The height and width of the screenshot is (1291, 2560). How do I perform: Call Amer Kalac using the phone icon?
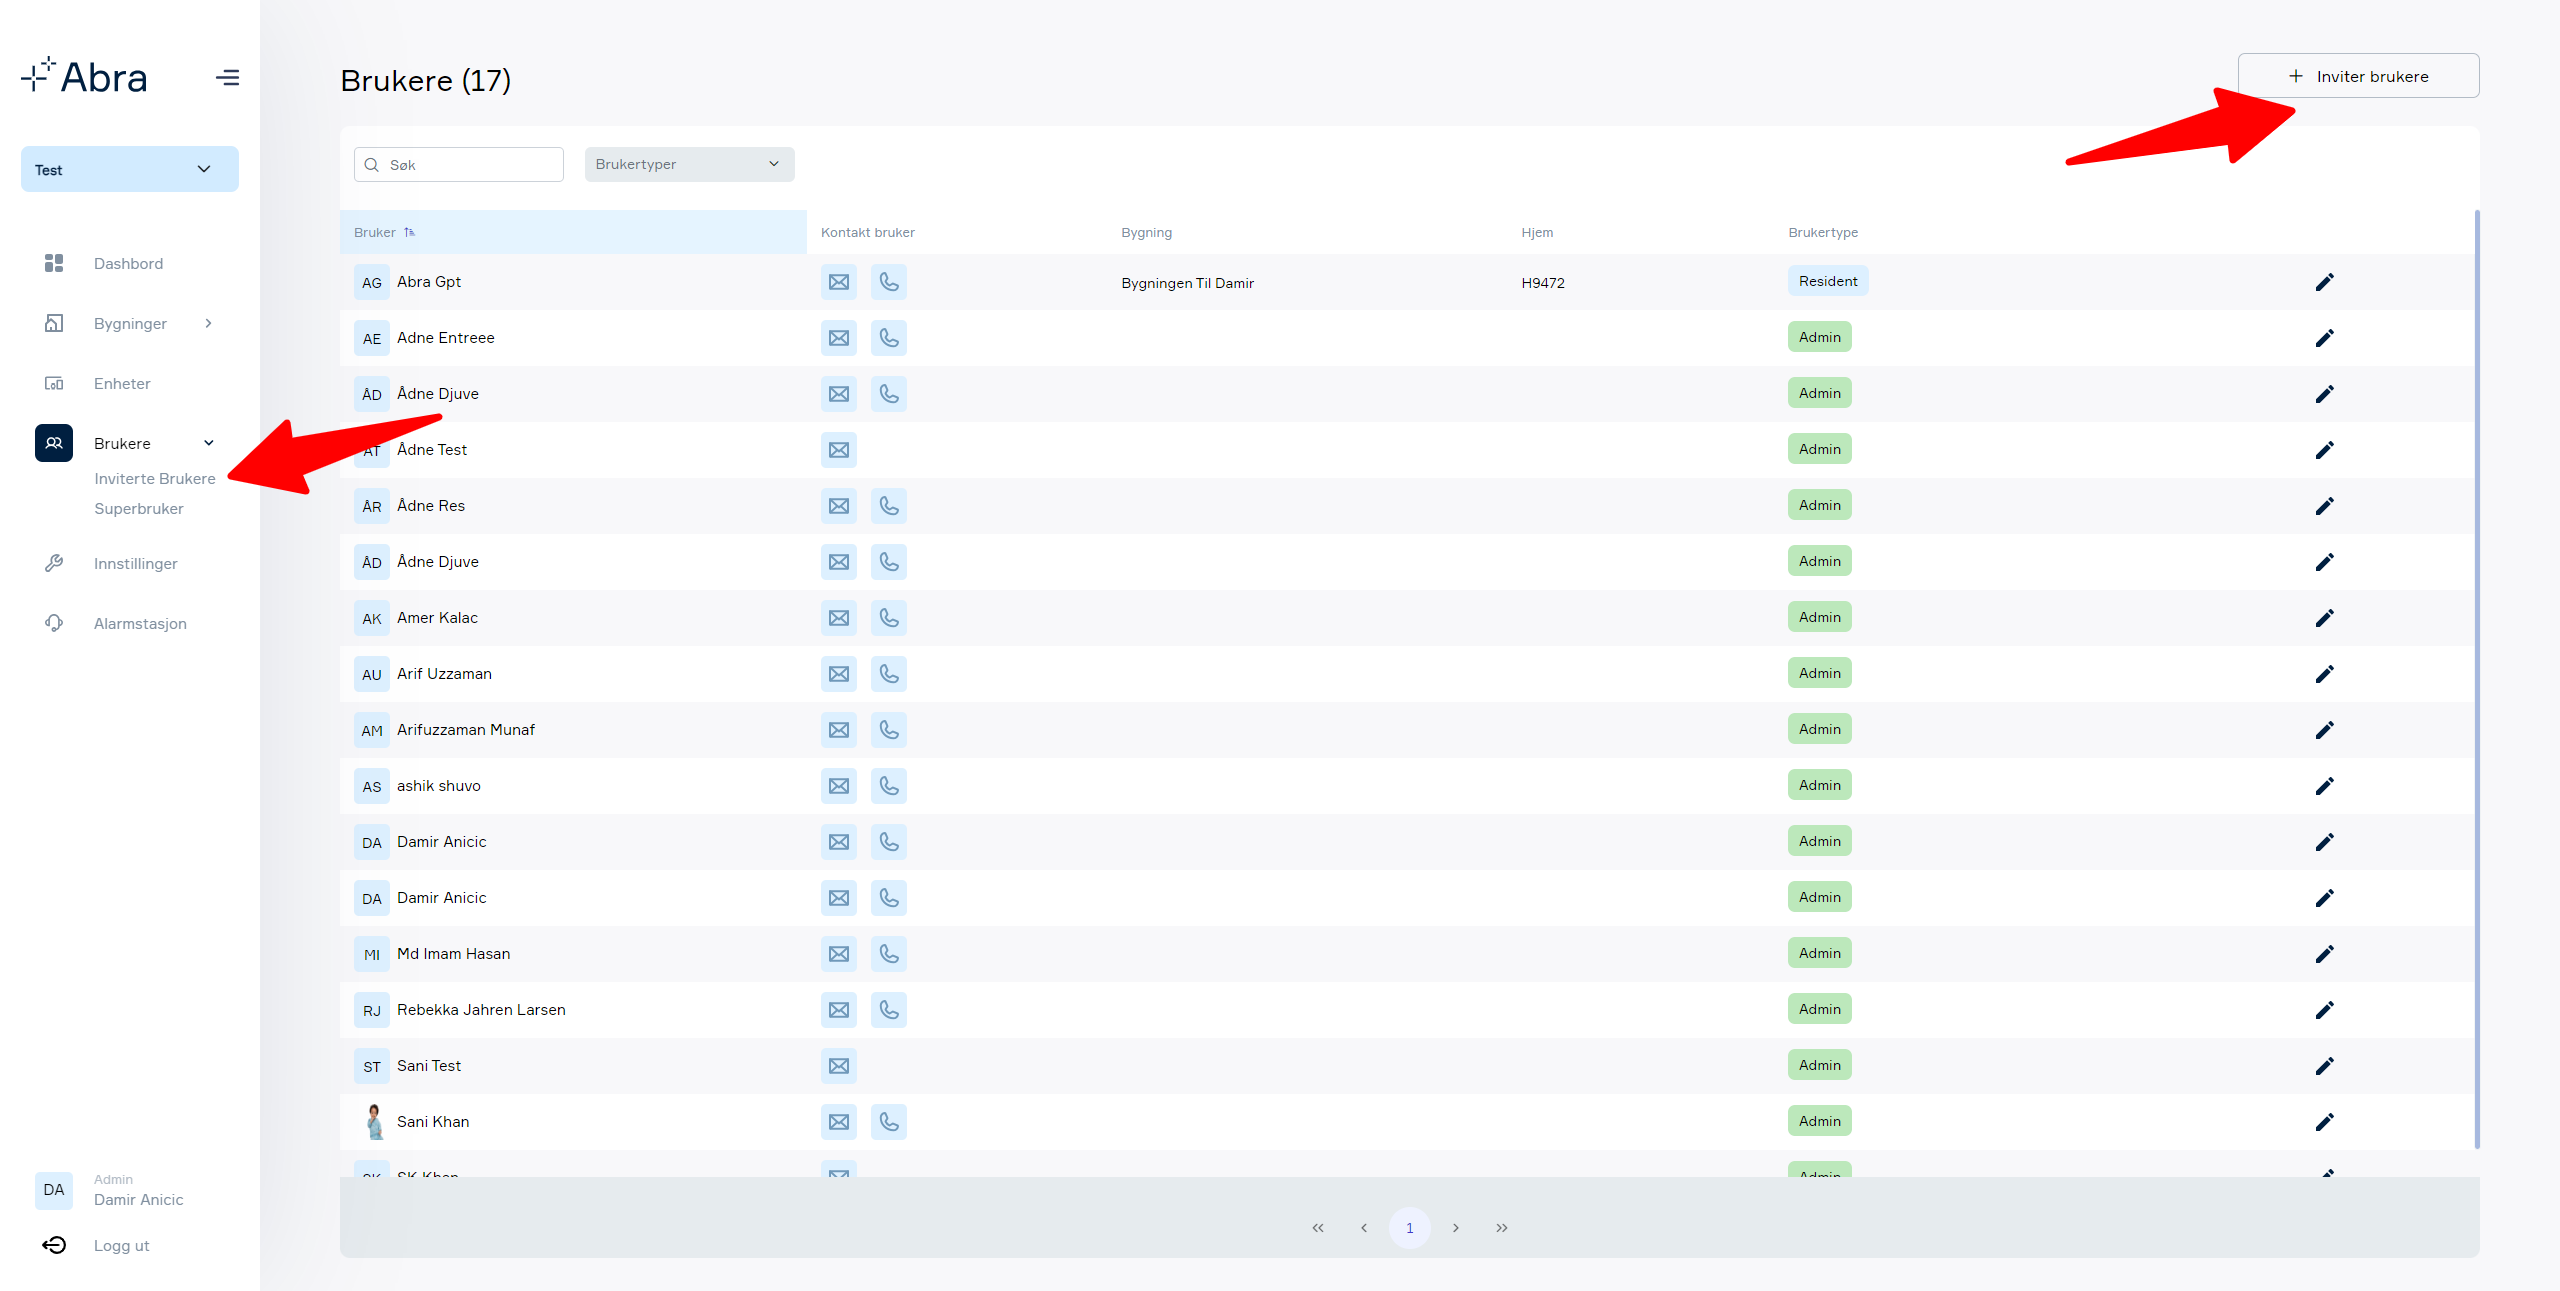(889, 618)
